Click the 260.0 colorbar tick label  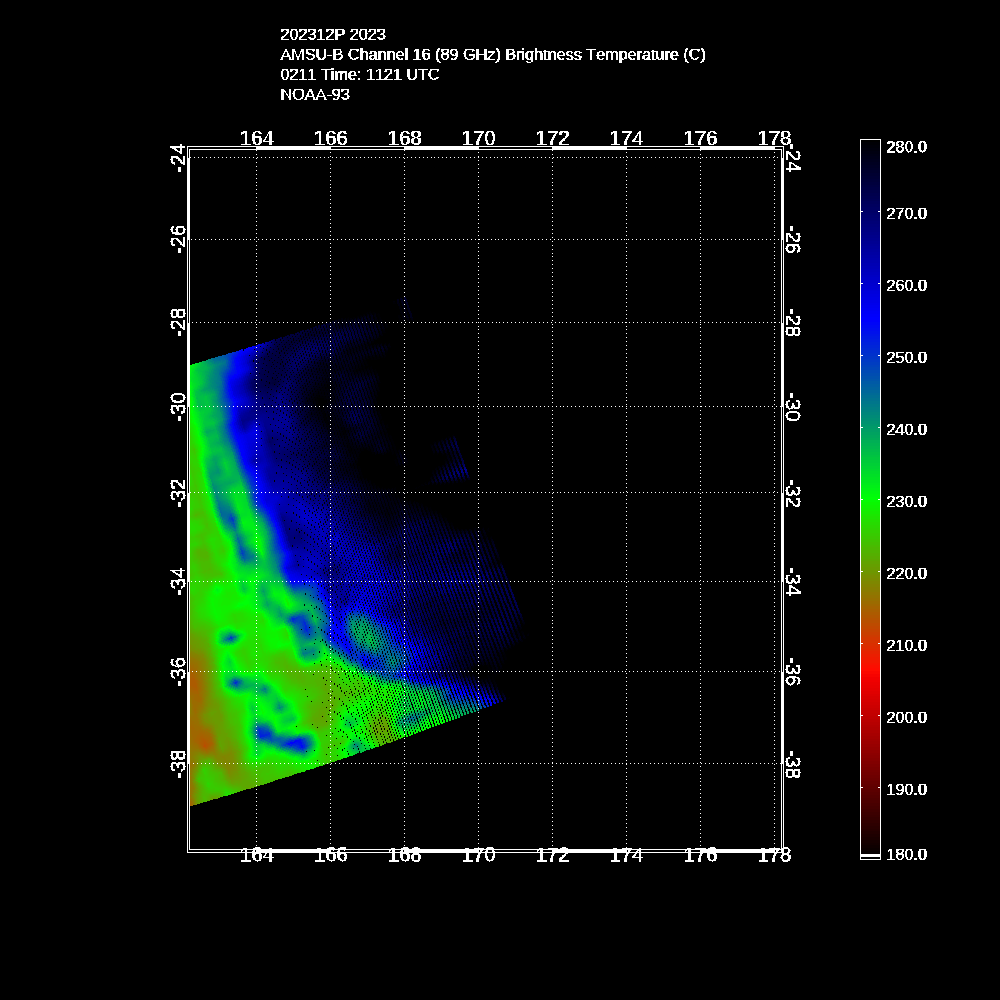coord(907,285)
